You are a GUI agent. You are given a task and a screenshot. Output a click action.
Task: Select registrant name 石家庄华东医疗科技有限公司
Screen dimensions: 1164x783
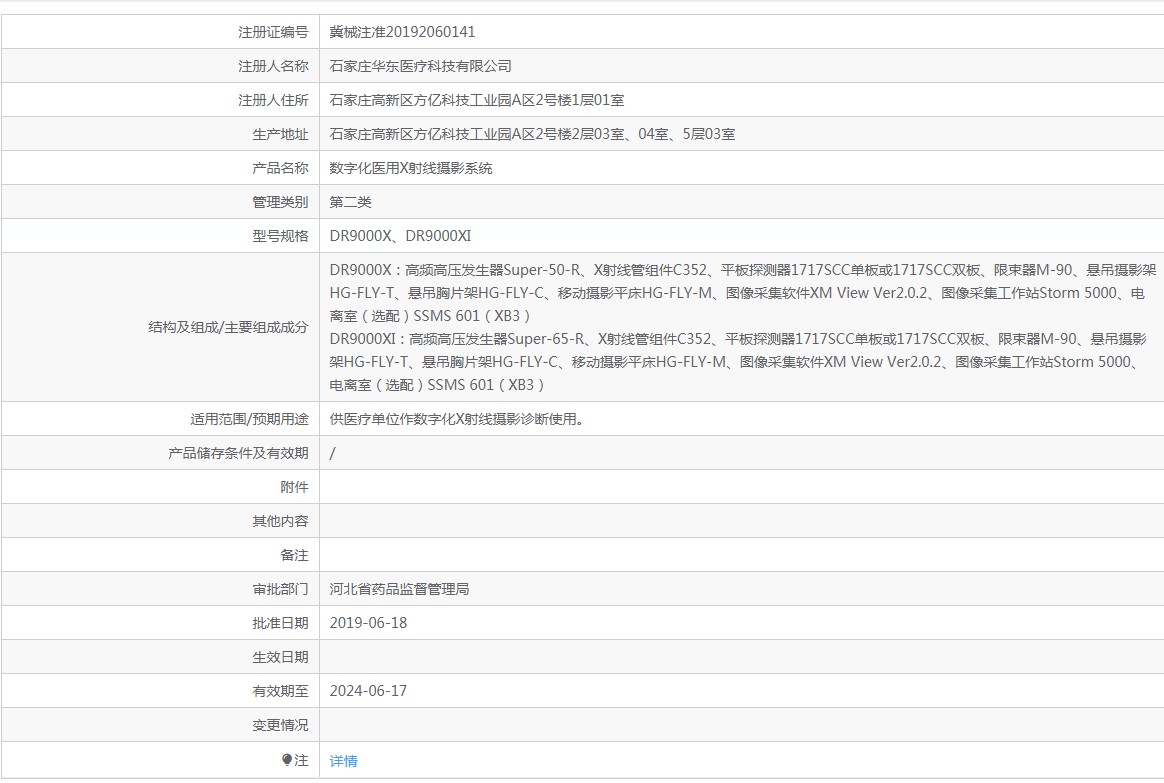coord(421,66)
